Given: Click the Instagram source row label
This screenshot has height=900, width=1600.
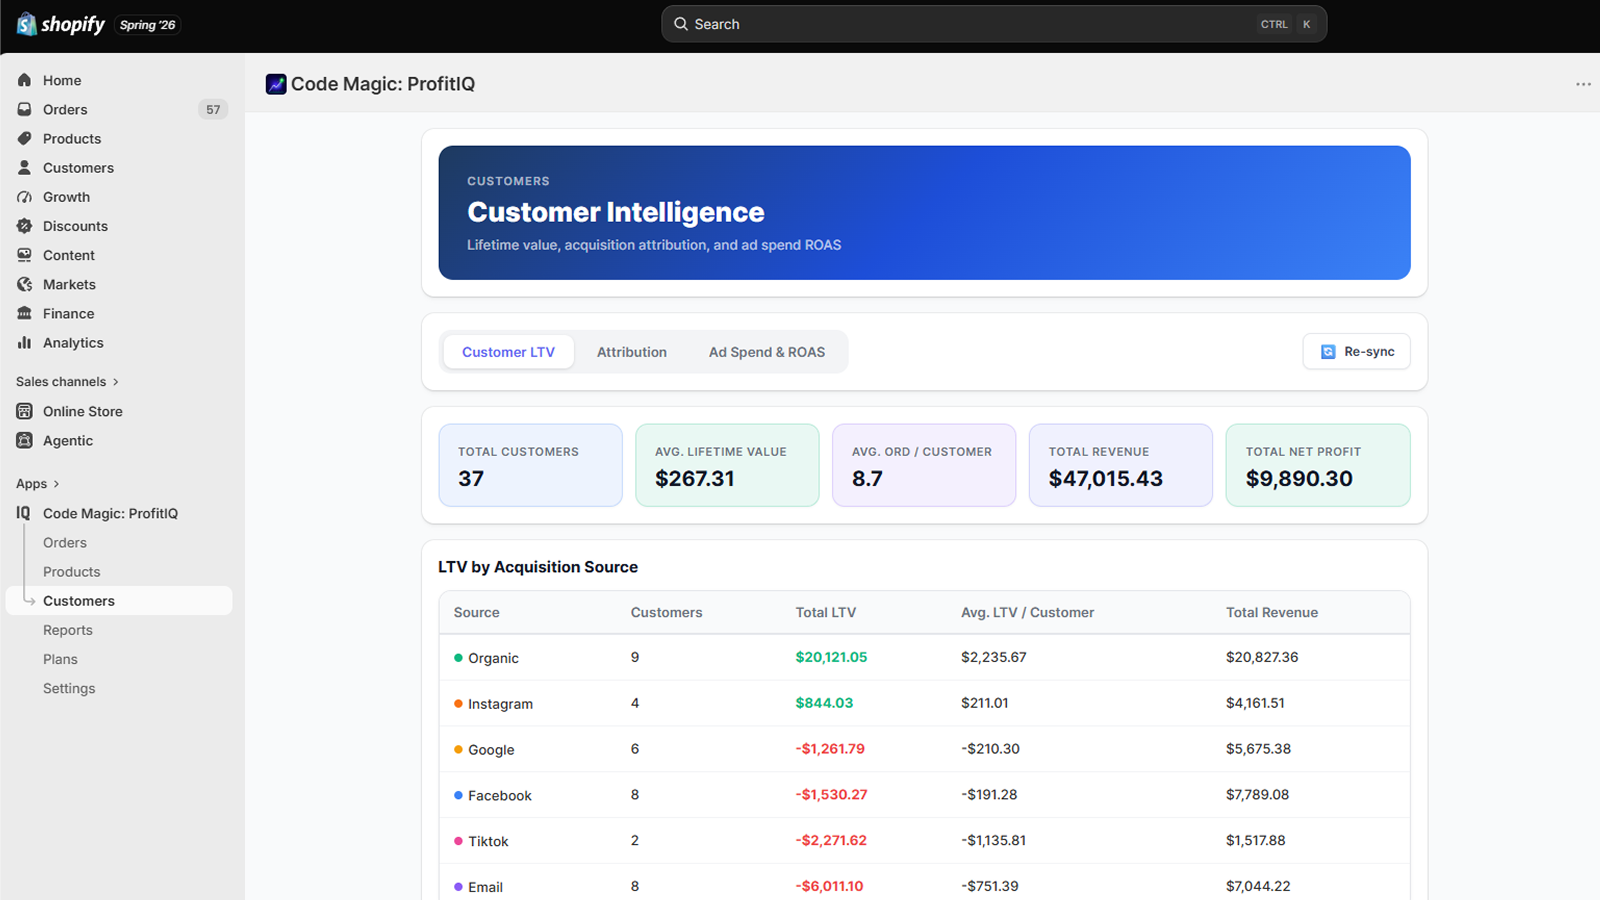Looking at the screenshot, I should 500,704.
